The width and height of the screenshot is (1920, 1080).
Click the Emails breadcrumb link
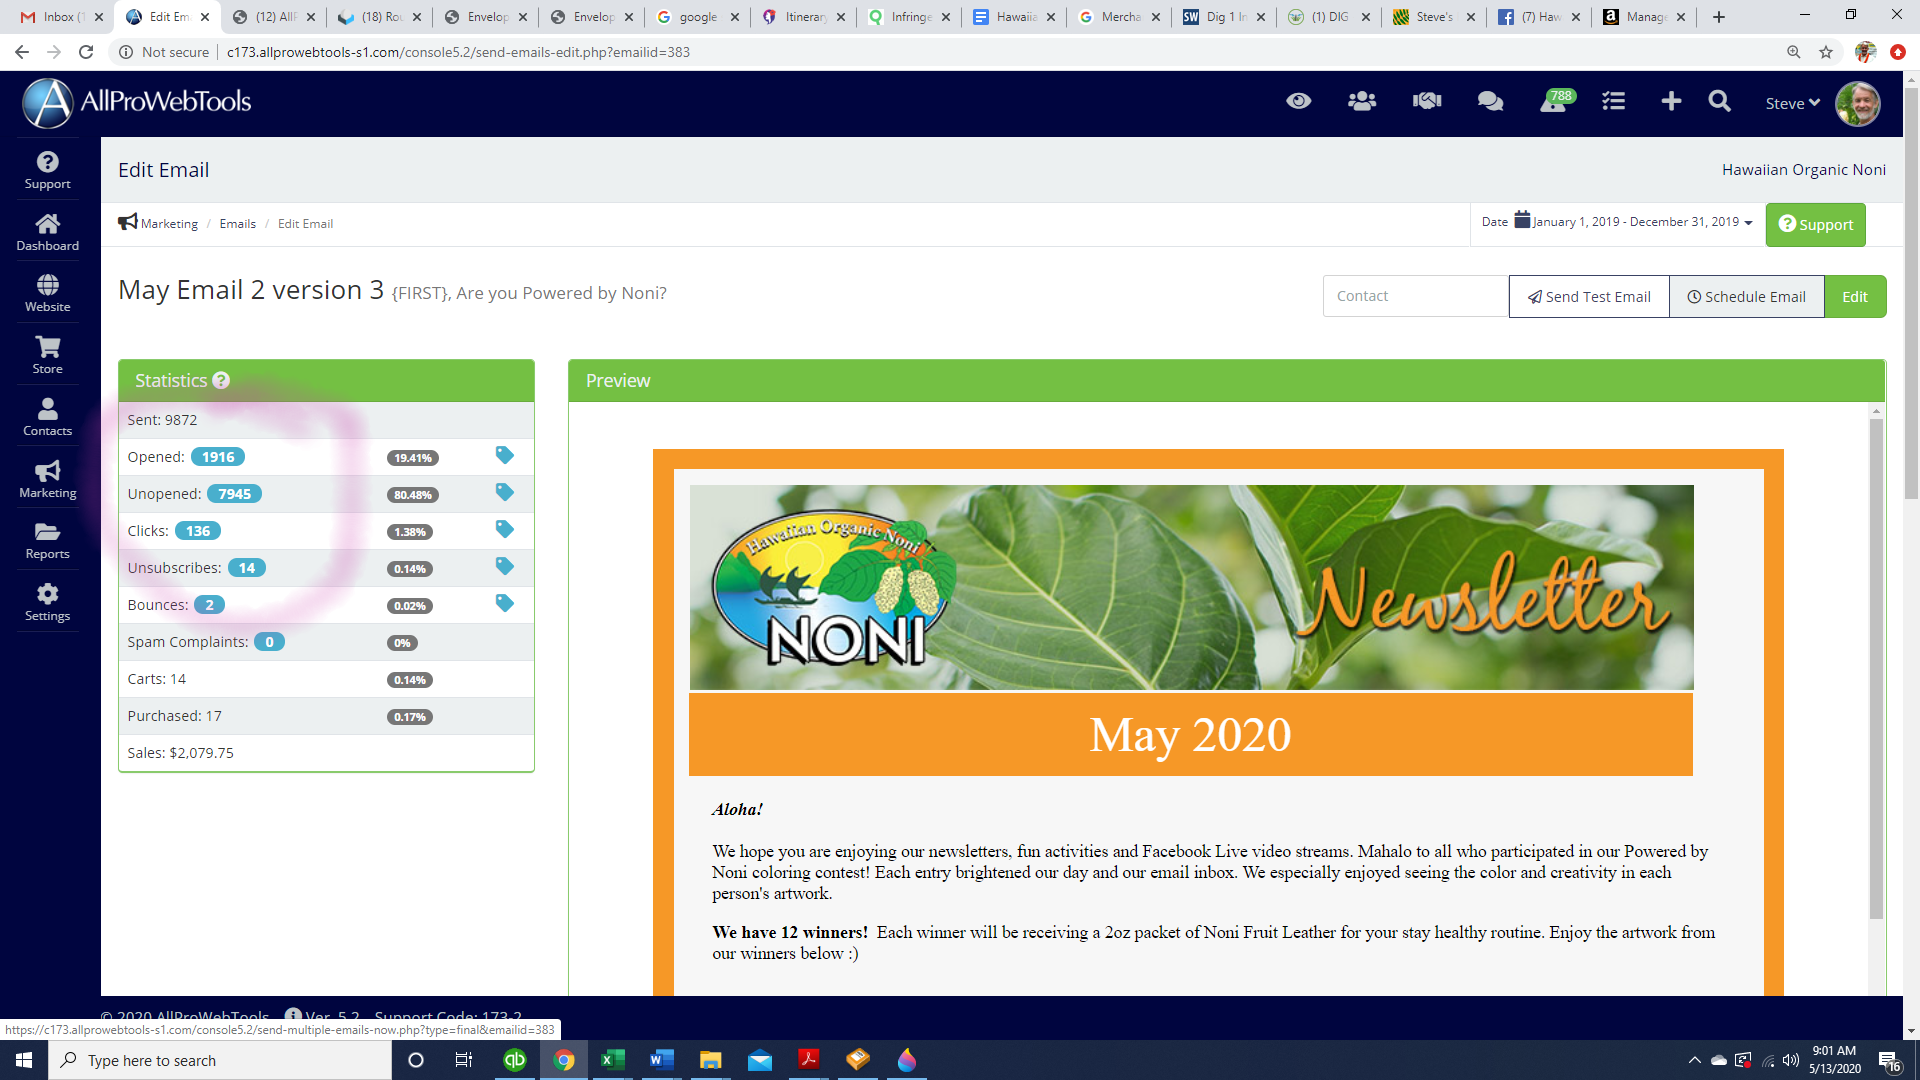click(x=238, y=223)
